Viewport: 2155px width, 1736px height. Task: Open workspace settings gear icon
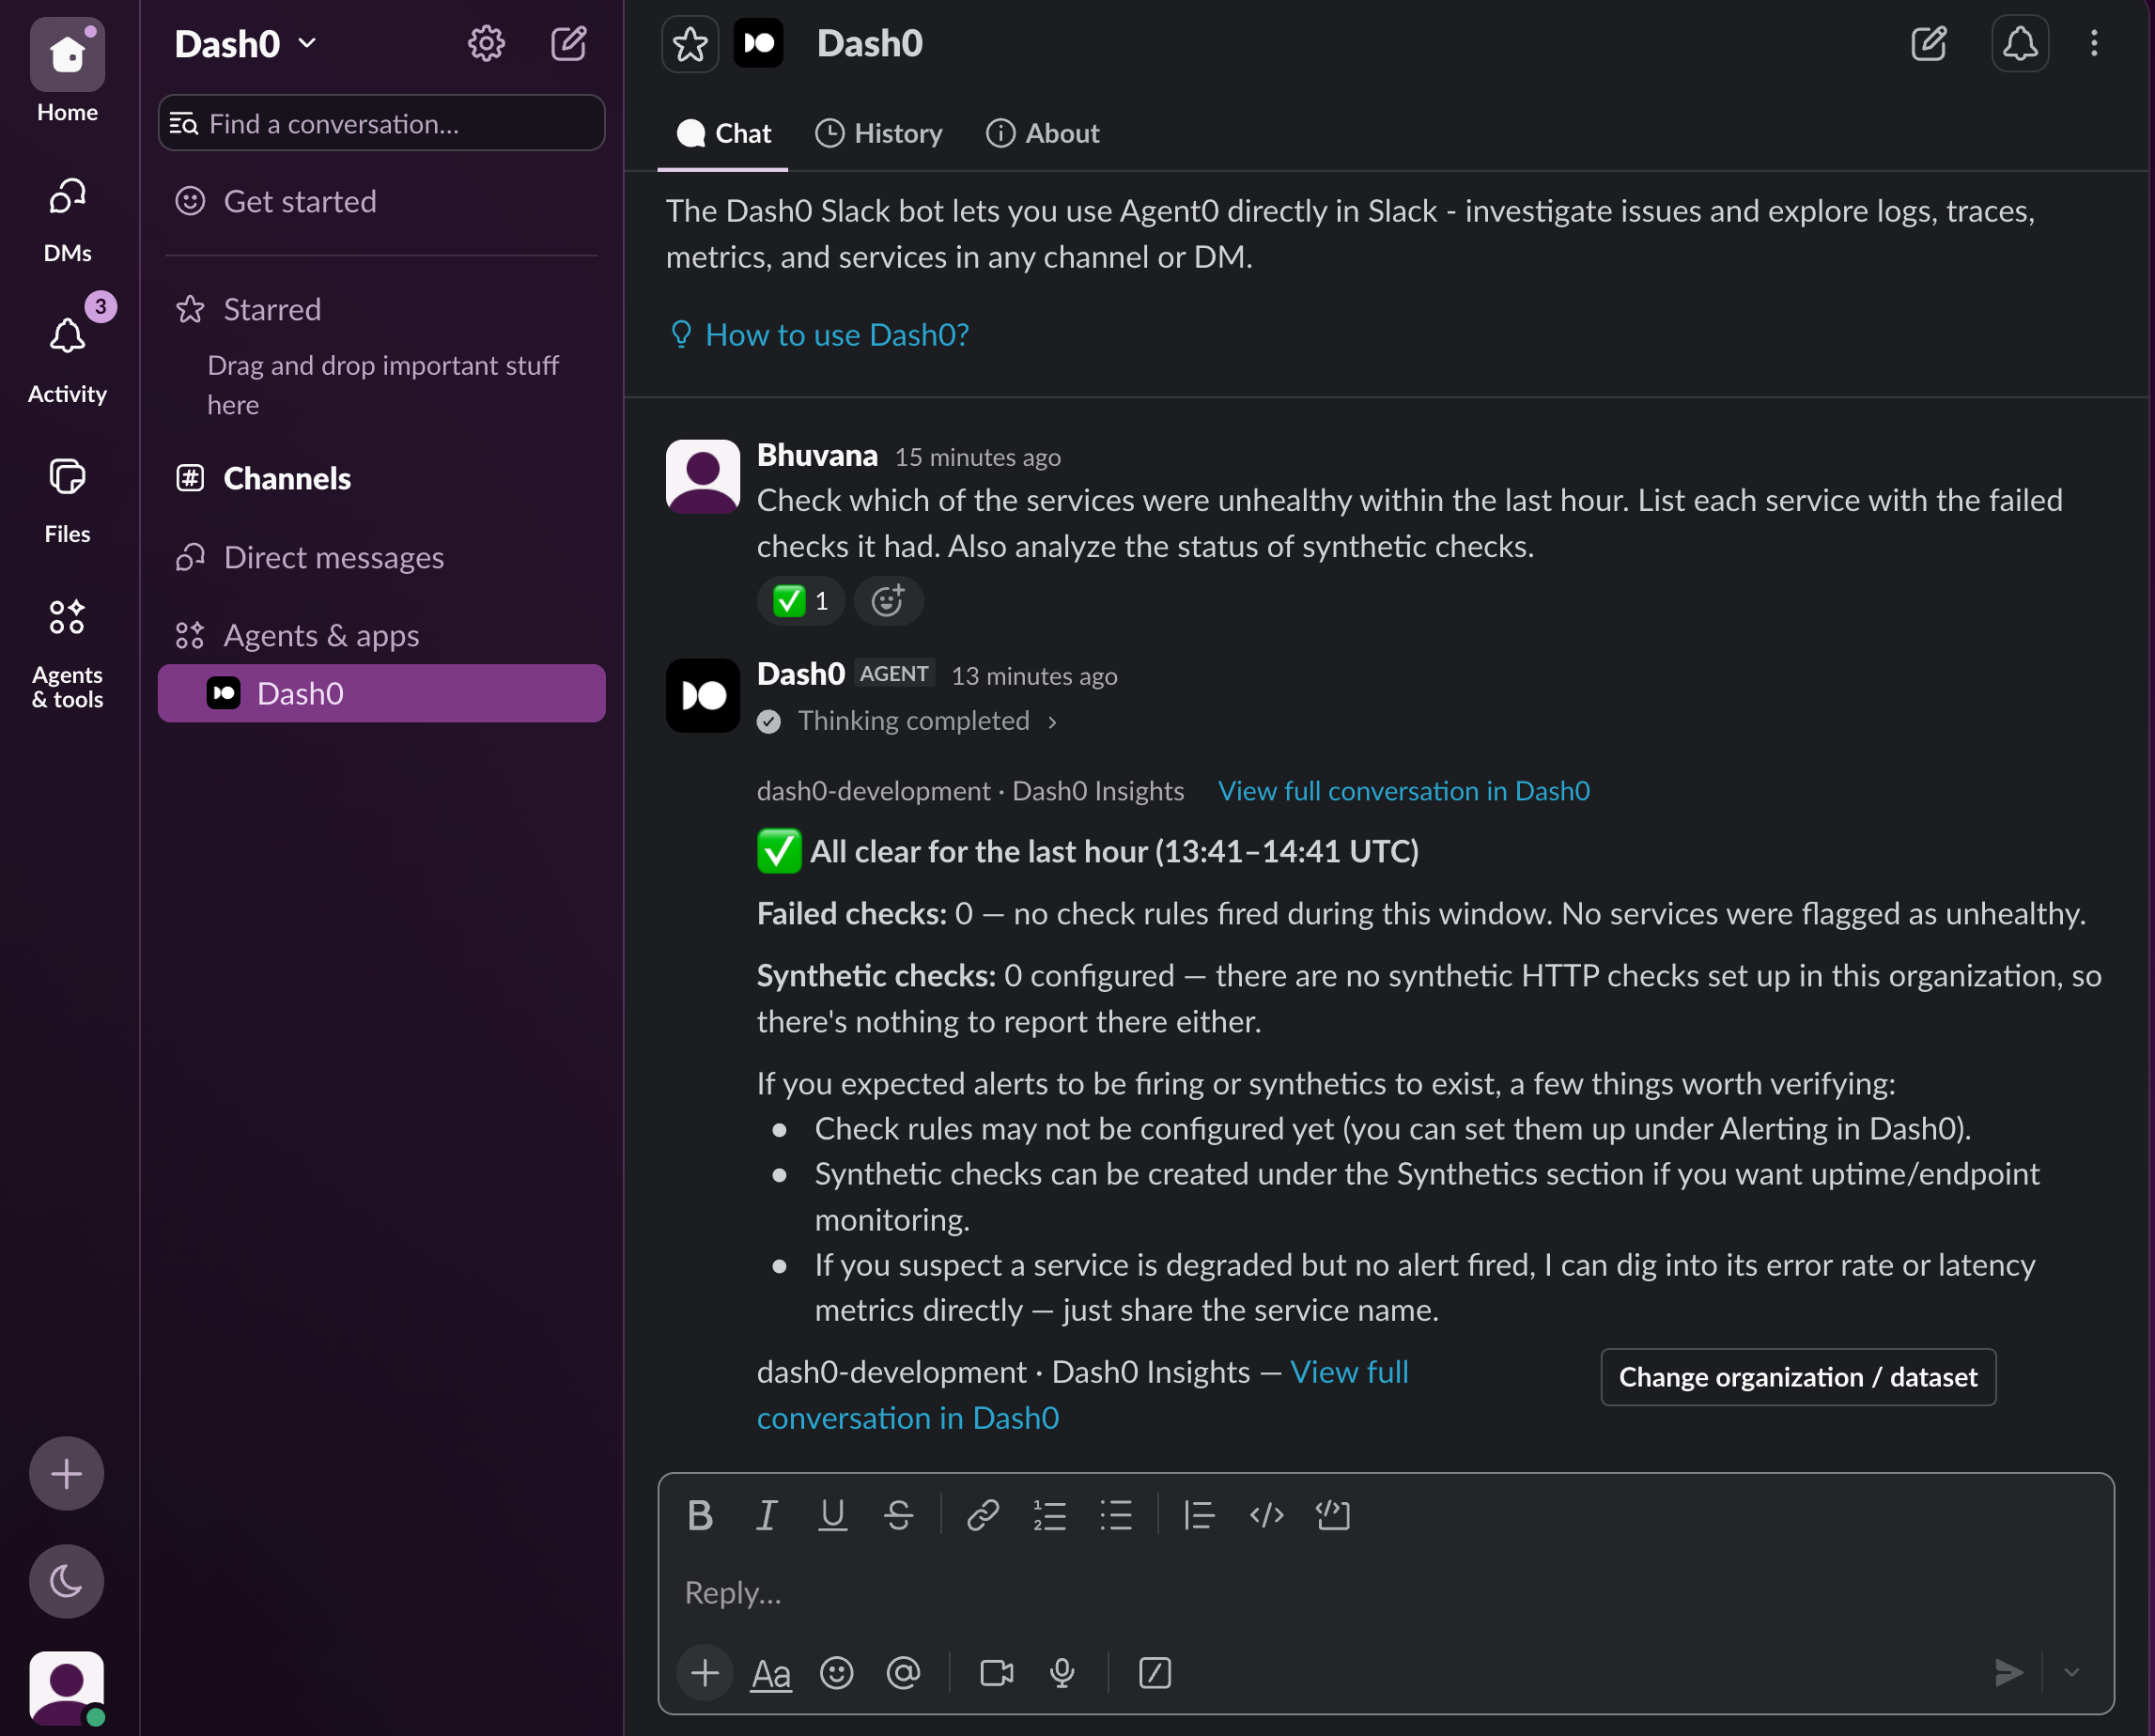click(x=486, y=43)
